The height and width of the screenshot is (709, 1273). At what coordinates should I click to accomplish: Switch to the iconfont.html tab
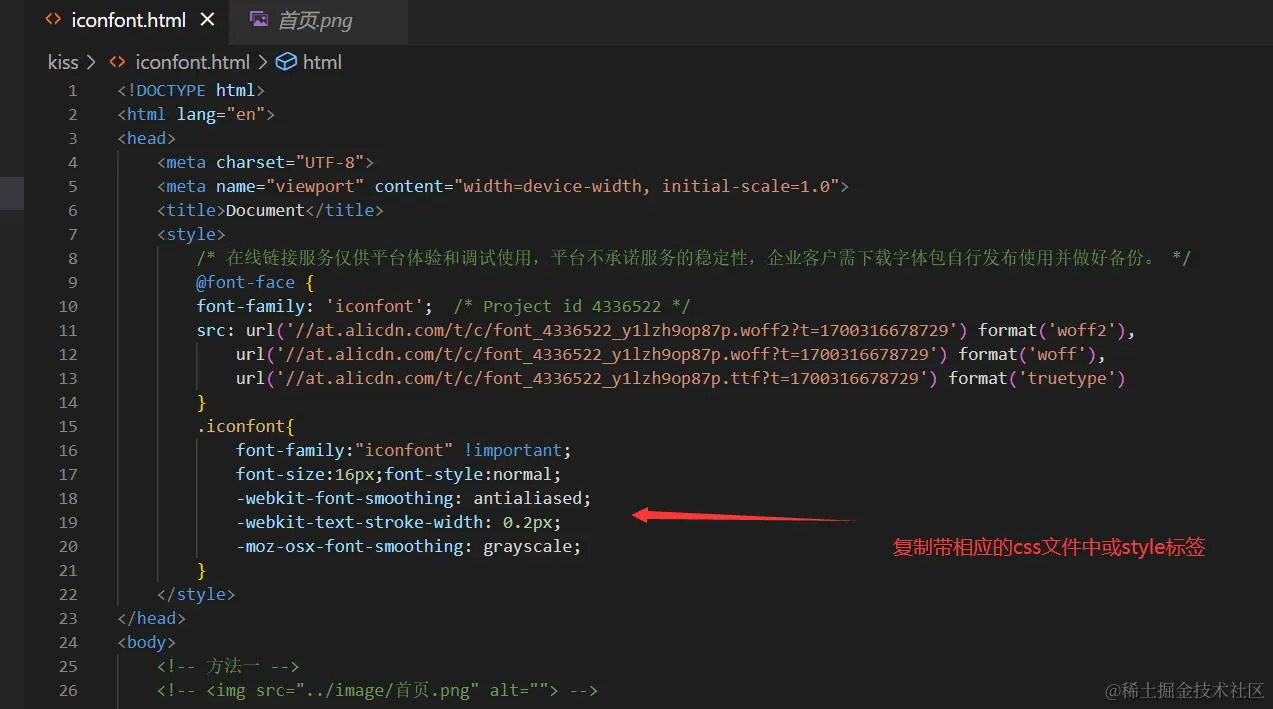point(129,19)
